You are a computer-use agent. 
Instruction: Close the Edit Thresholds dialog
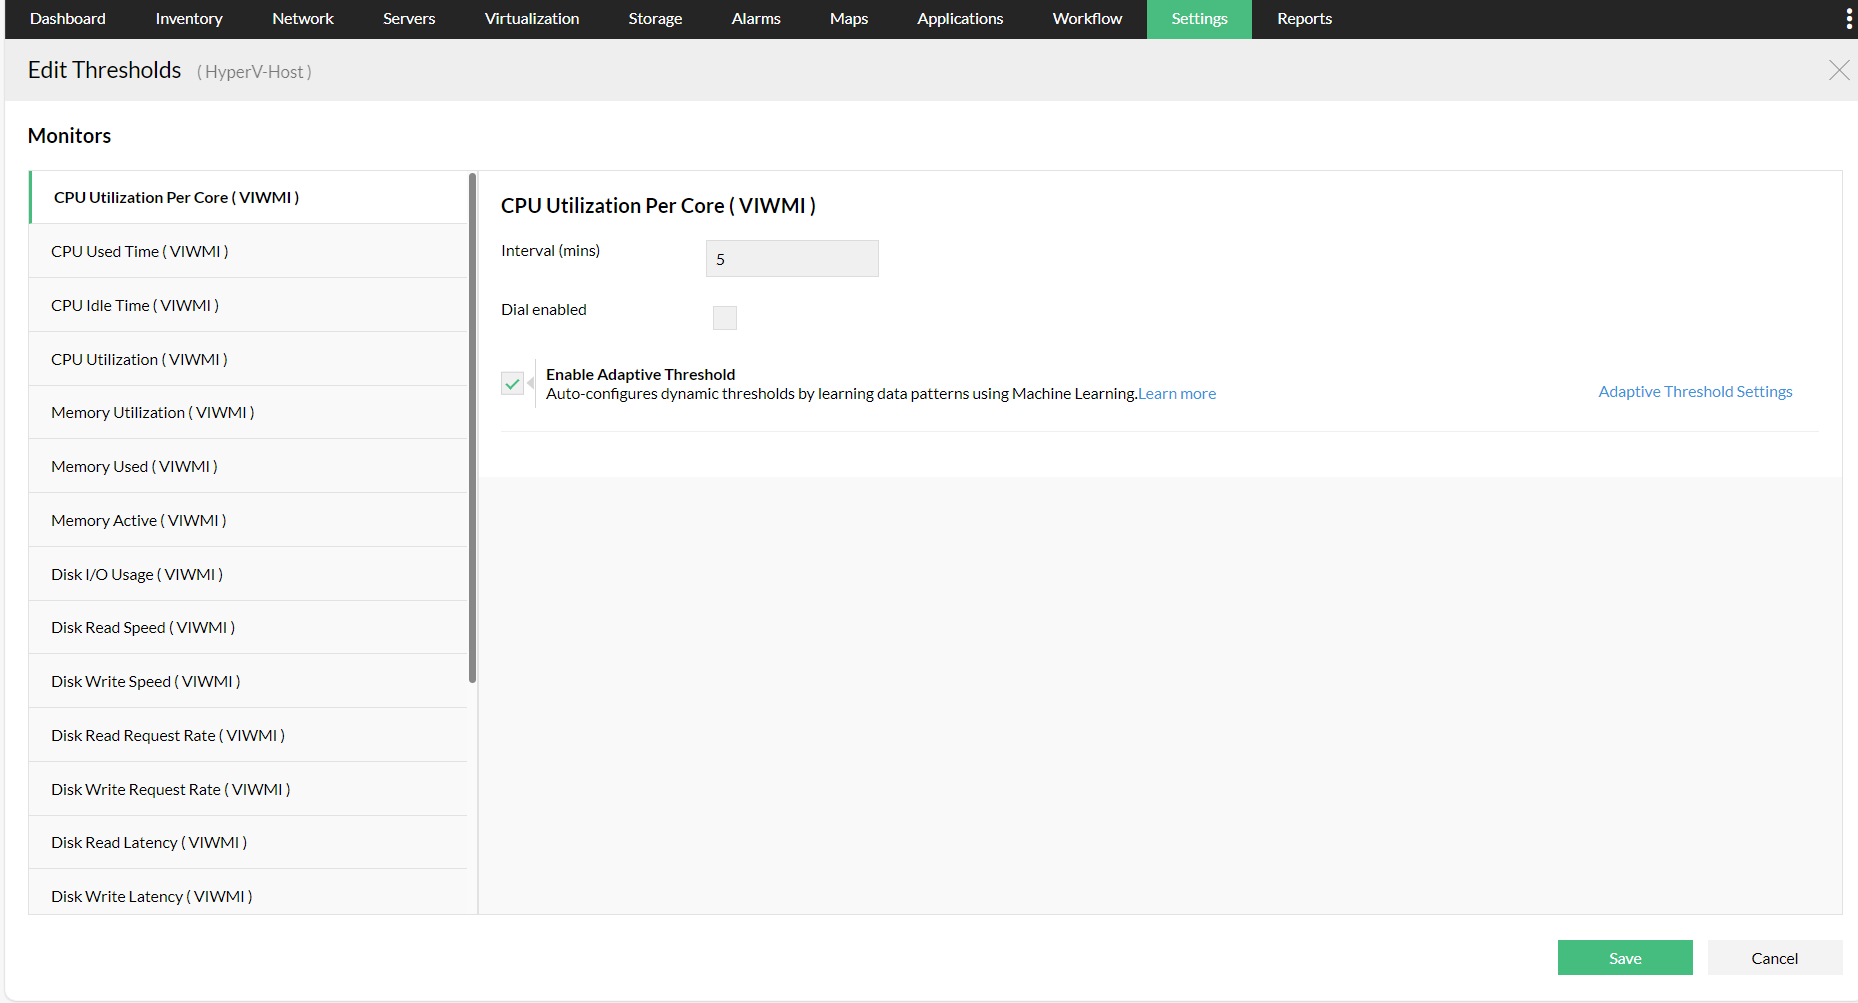click(x=1839, y=70)
